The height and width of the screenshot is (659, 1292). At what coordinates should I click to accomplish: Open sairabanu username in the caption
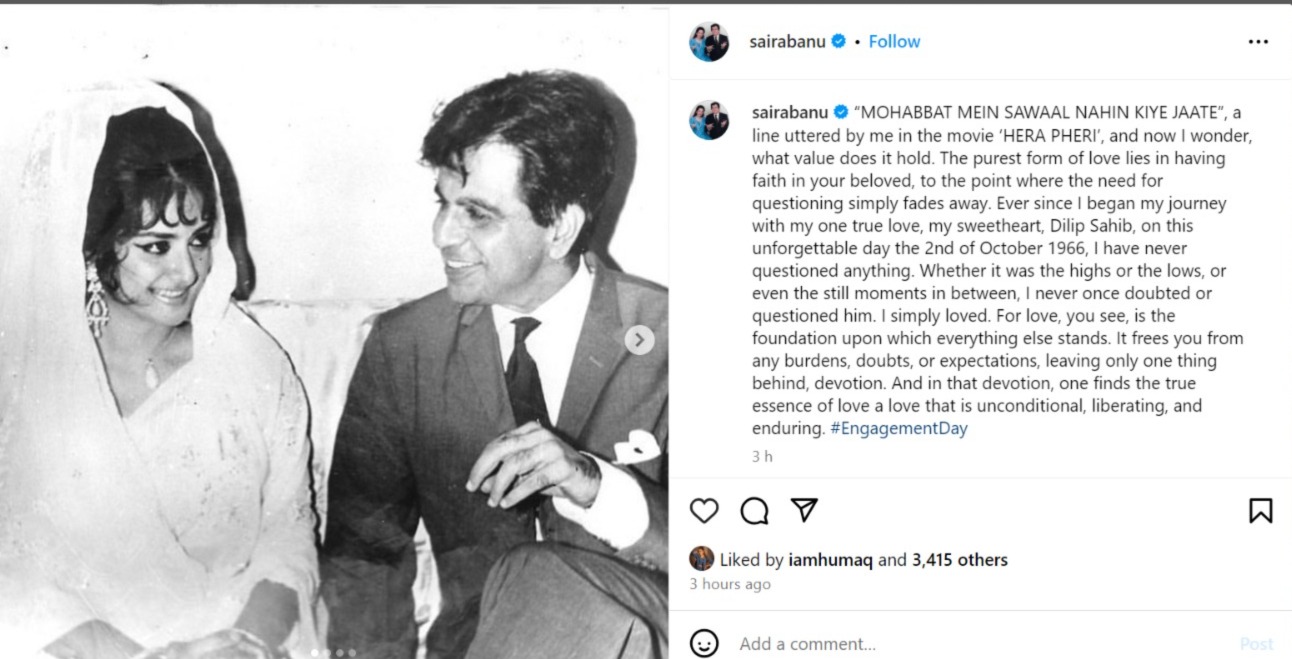[x=789, y=113]
